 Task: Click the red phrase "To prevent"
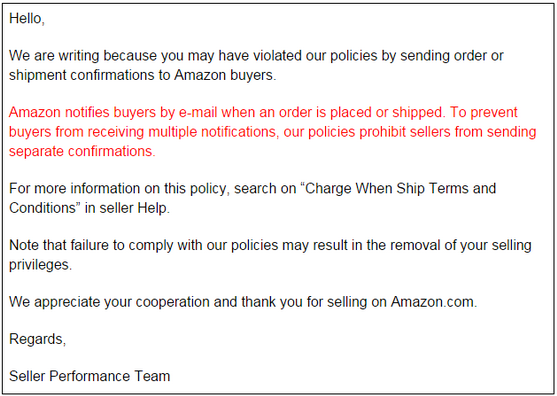point(483,112)
